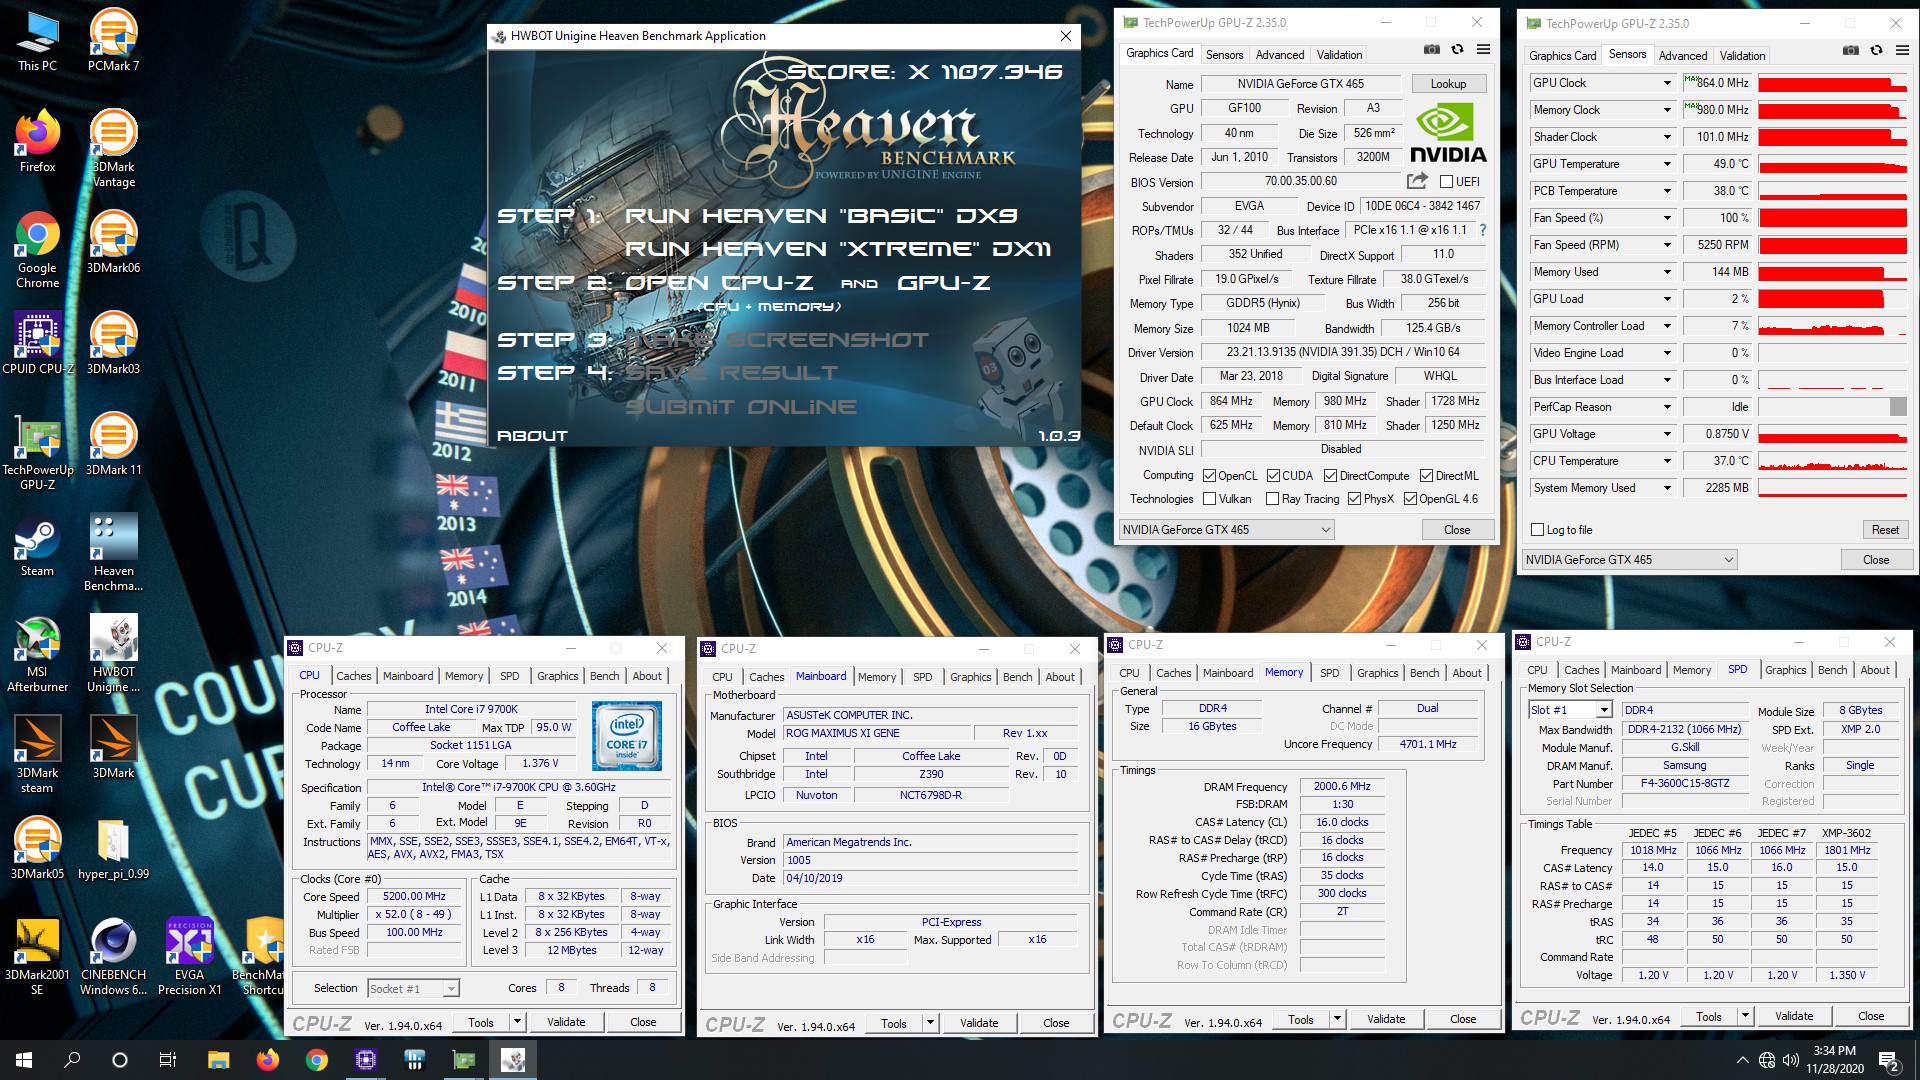The height and width of the screenshot is (1080, 1920).
Task: Select Caches tab in CPU-Z CPU window
Action: (353, 676)
